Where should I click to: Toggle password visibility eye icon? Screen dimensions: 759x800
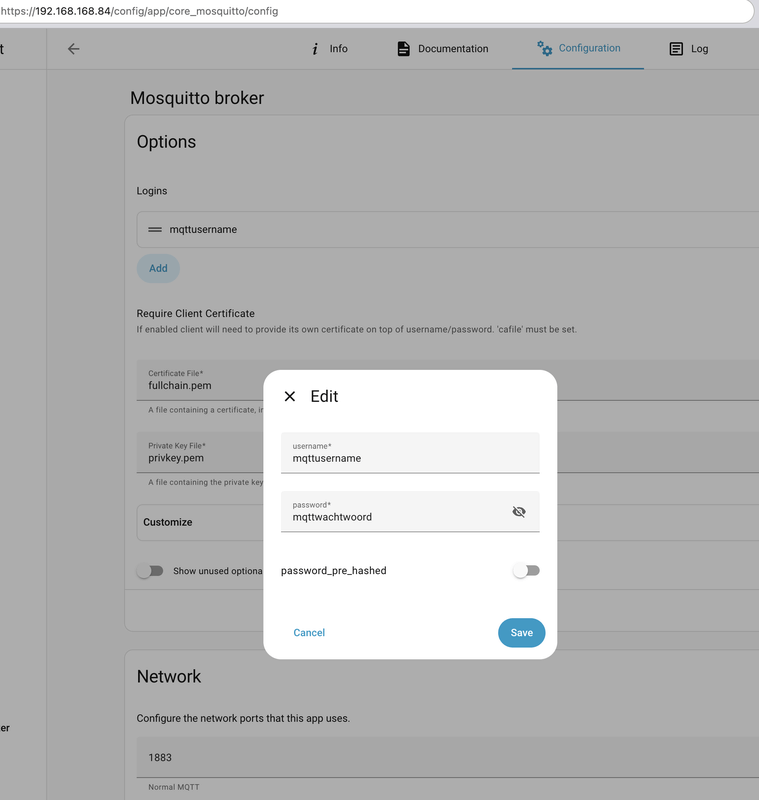click(x=519, y=511)
